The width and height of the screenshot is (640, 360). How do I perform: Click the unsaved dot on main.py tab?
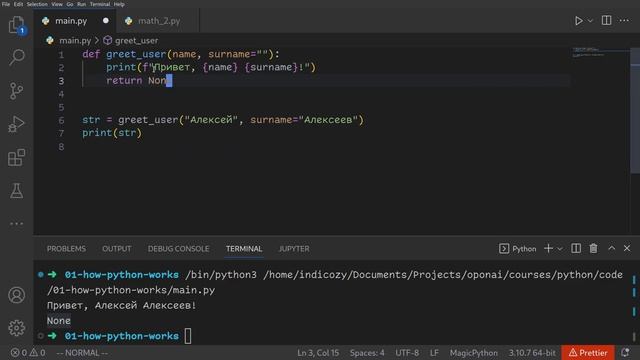106,21
